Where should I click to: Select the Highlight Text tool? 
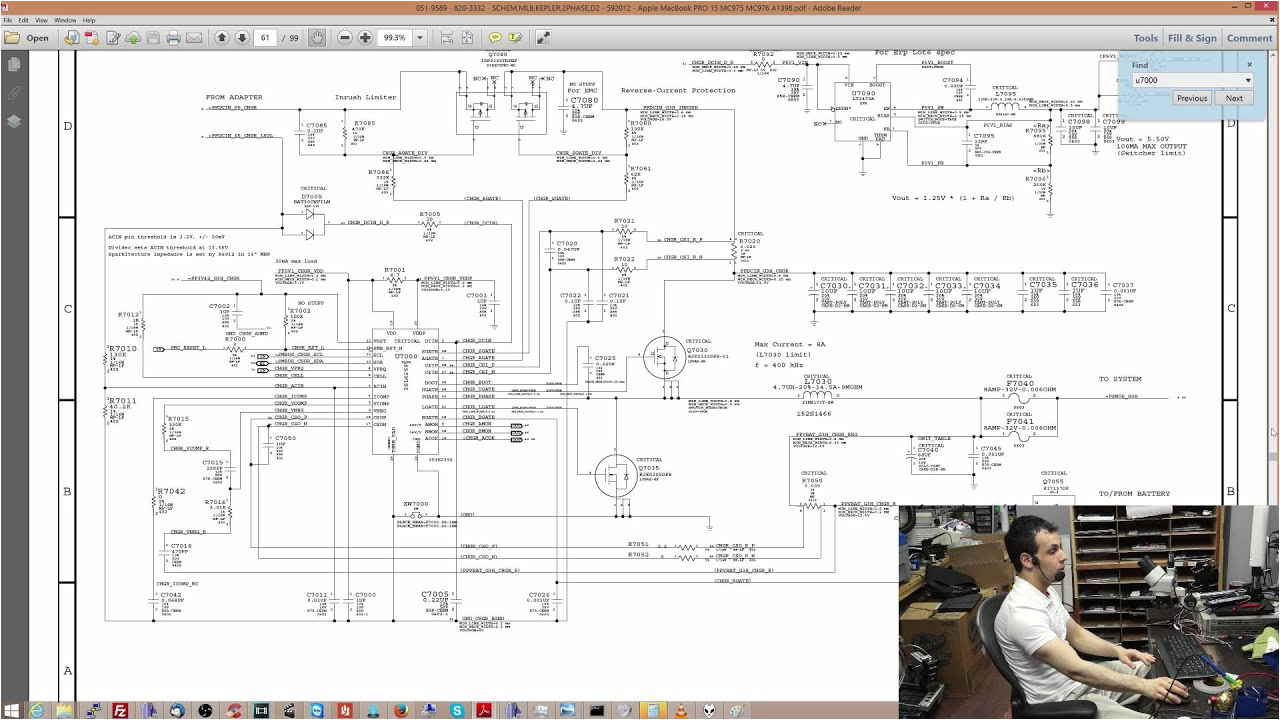518,38
